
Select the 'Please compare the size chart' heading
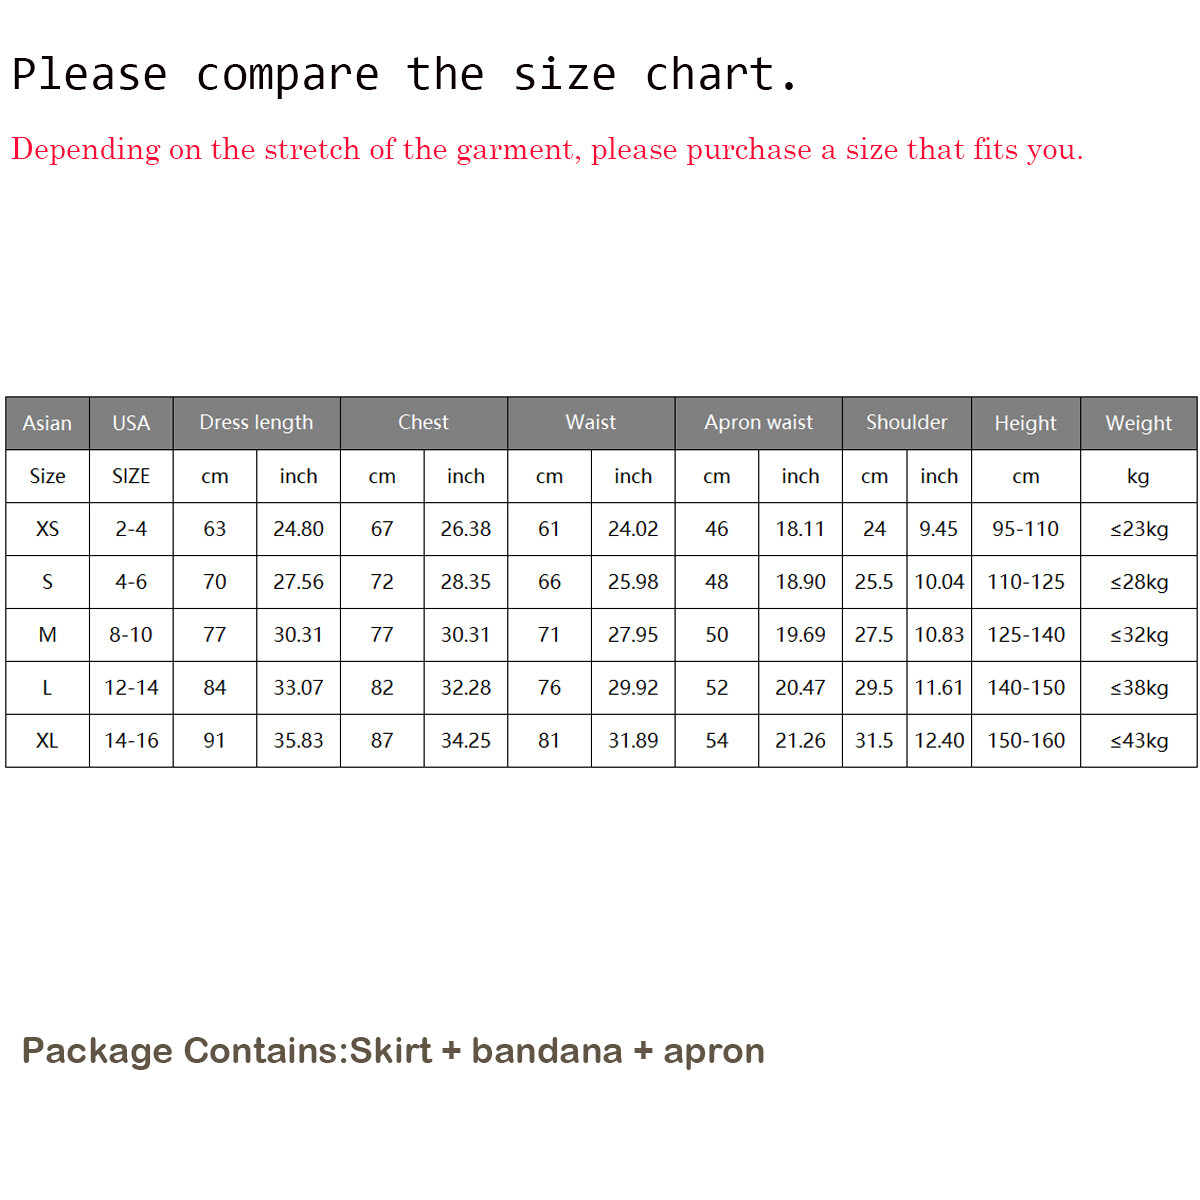405,75
